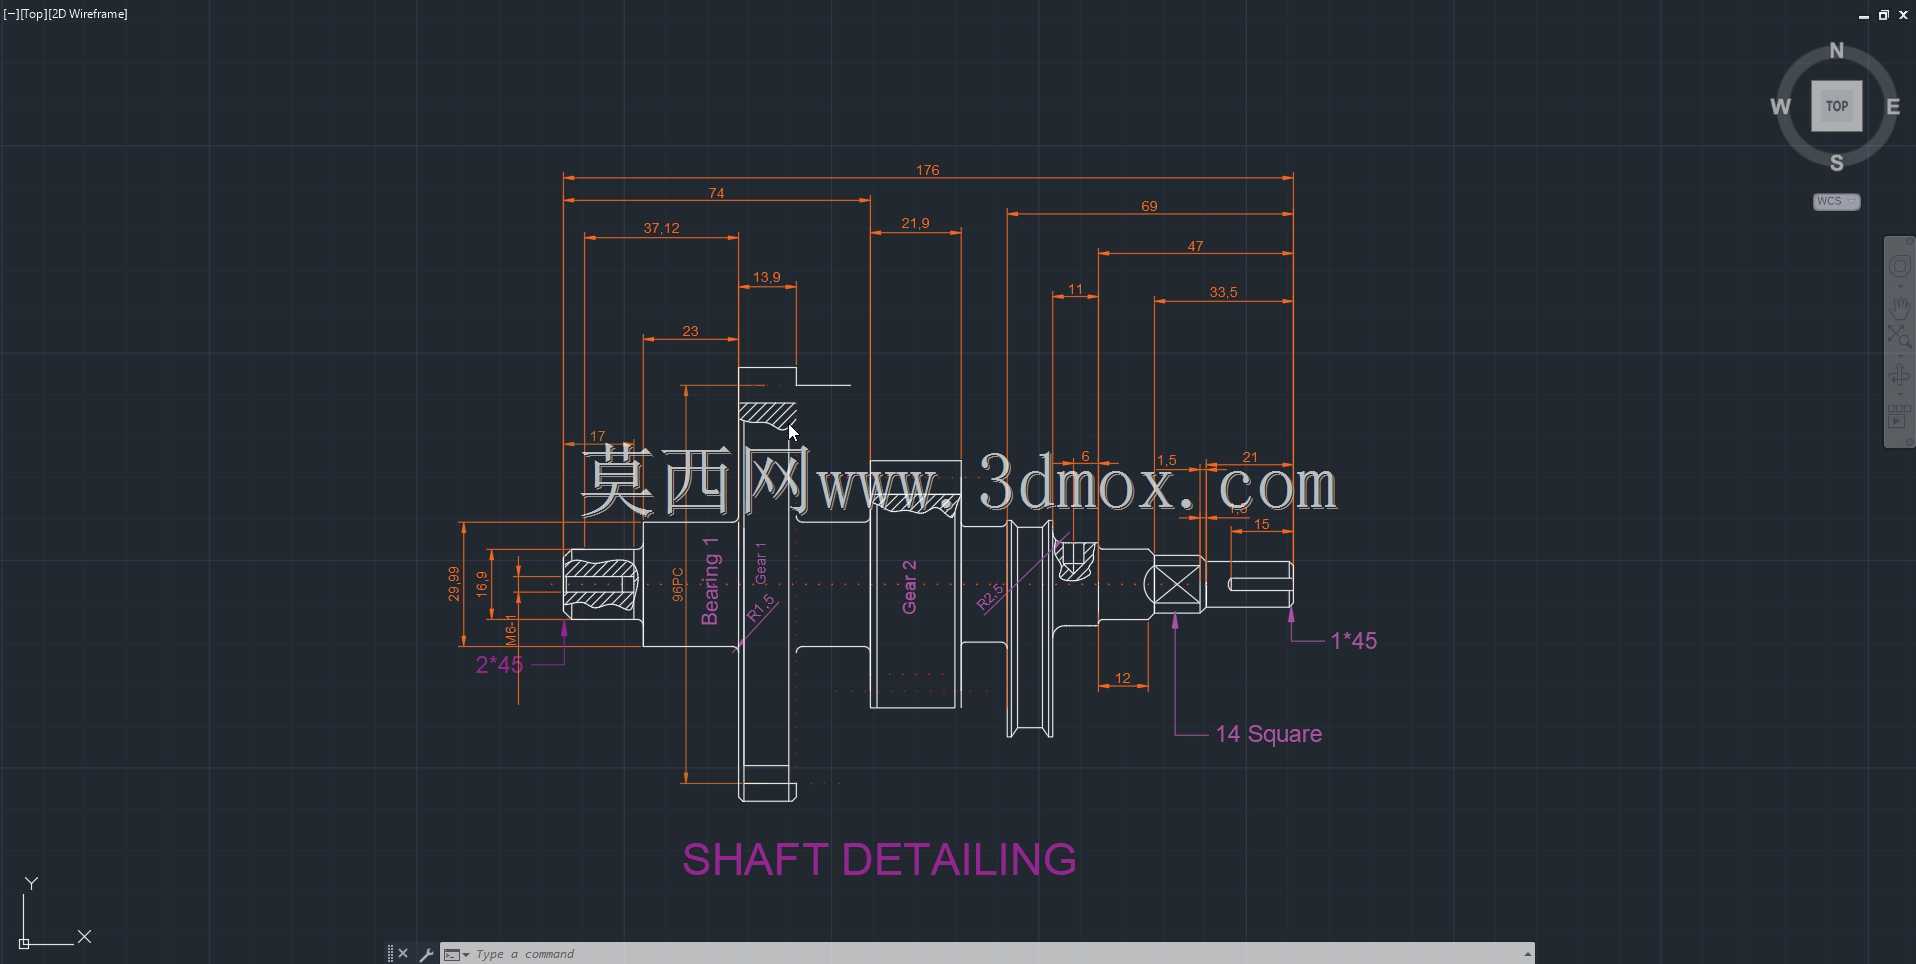Image resolution: width=1916 pixels, height=964 pixels.
Task: Select the 96PC vertical dimension text
Action: [677, 584]
